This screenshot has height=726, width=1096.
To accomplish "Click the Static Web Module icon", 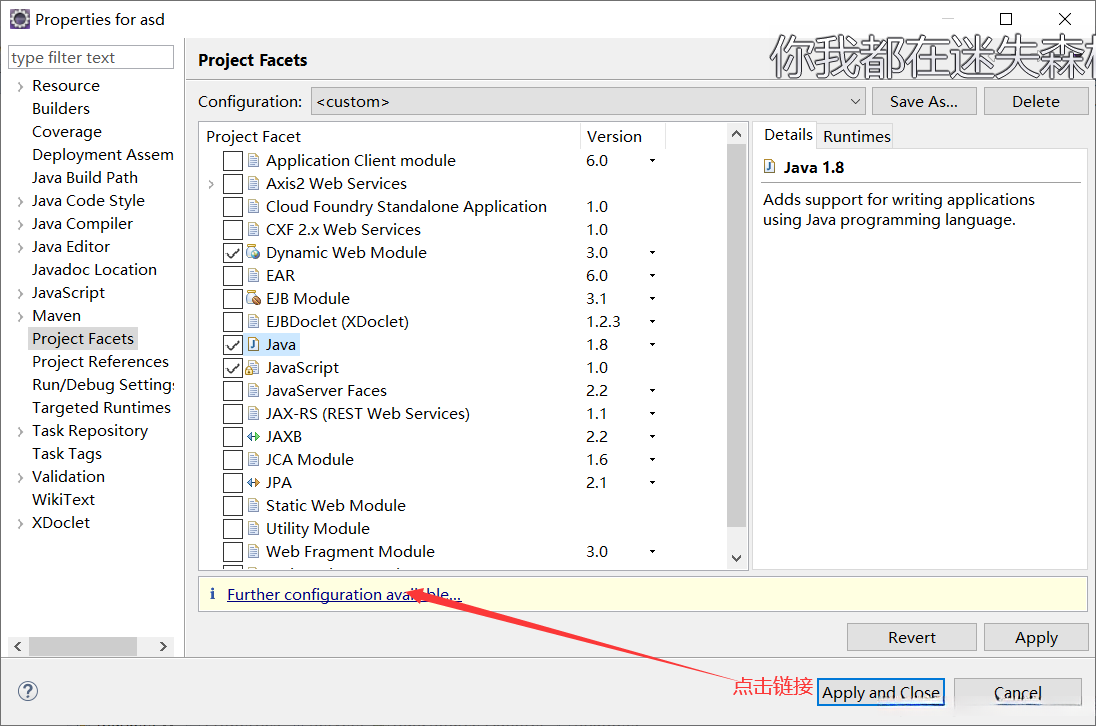I will [x=253, y=506].
